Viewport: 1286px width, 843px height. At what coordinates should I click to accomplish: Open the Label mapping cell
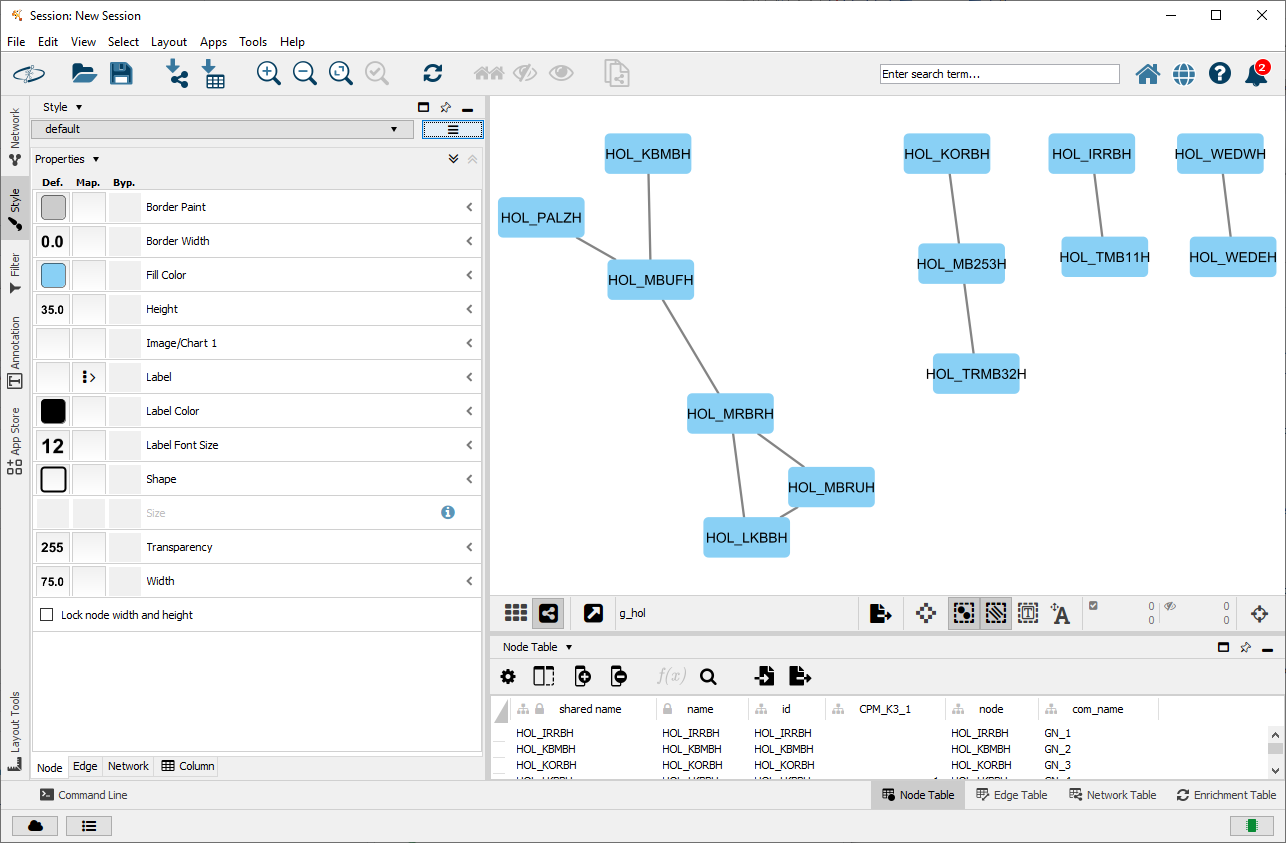[89, 377]
